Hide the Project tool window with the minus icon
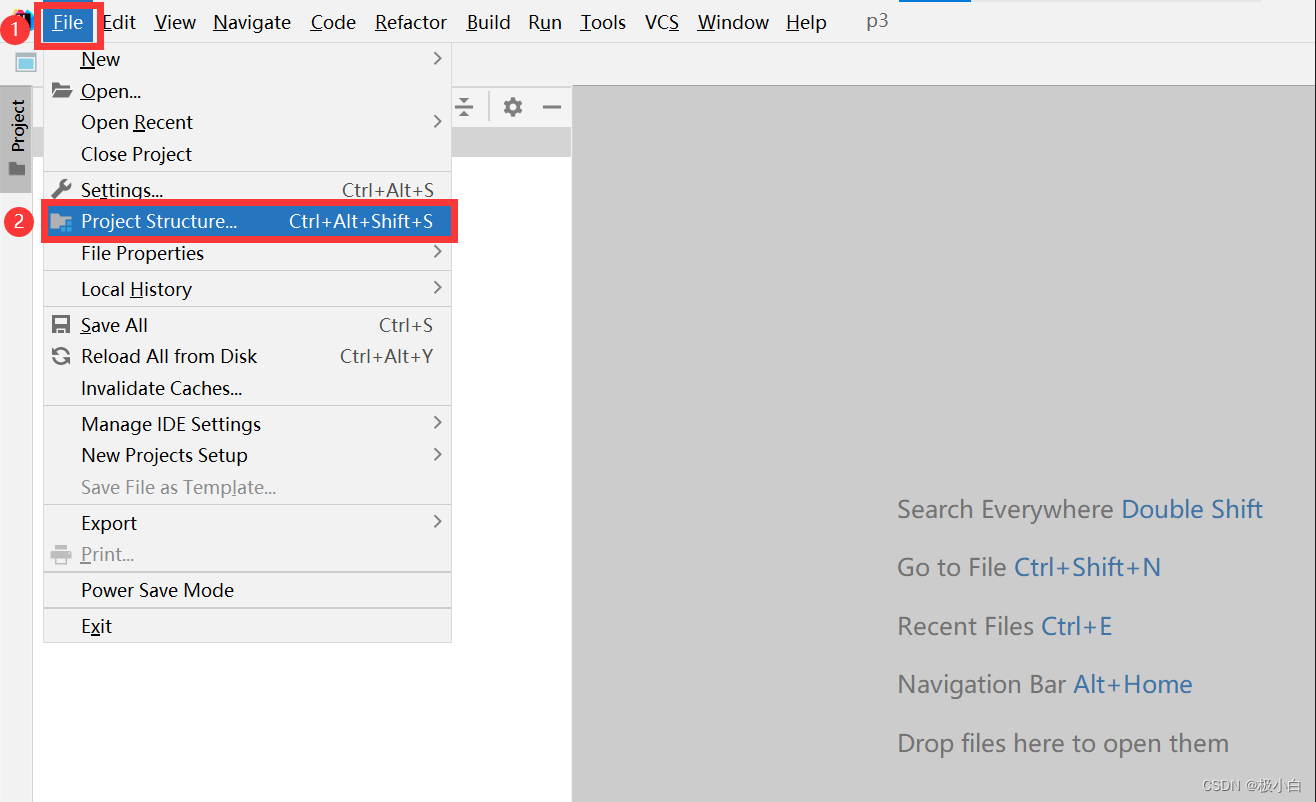The width and height of the screenshot is (1316, 802). (x=552, y=107)
